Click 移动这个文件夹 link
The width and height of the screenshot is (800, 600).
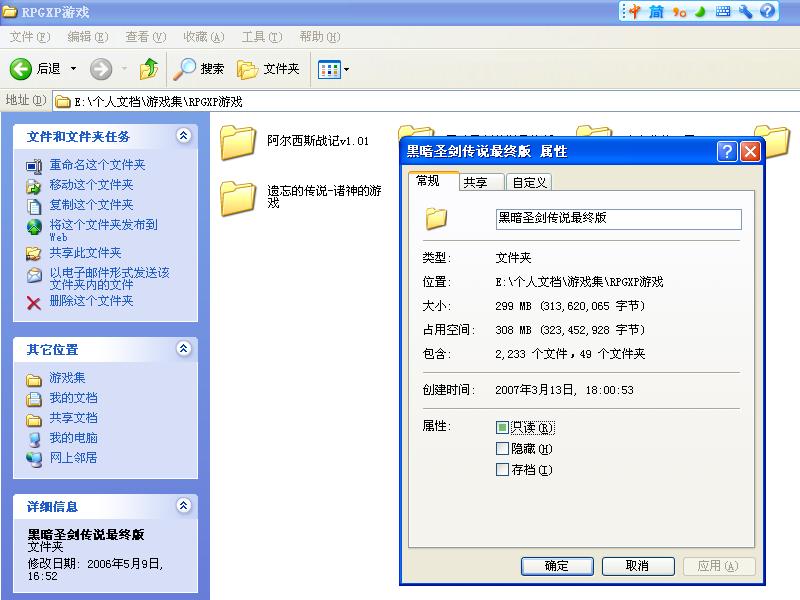pos(91,185)
